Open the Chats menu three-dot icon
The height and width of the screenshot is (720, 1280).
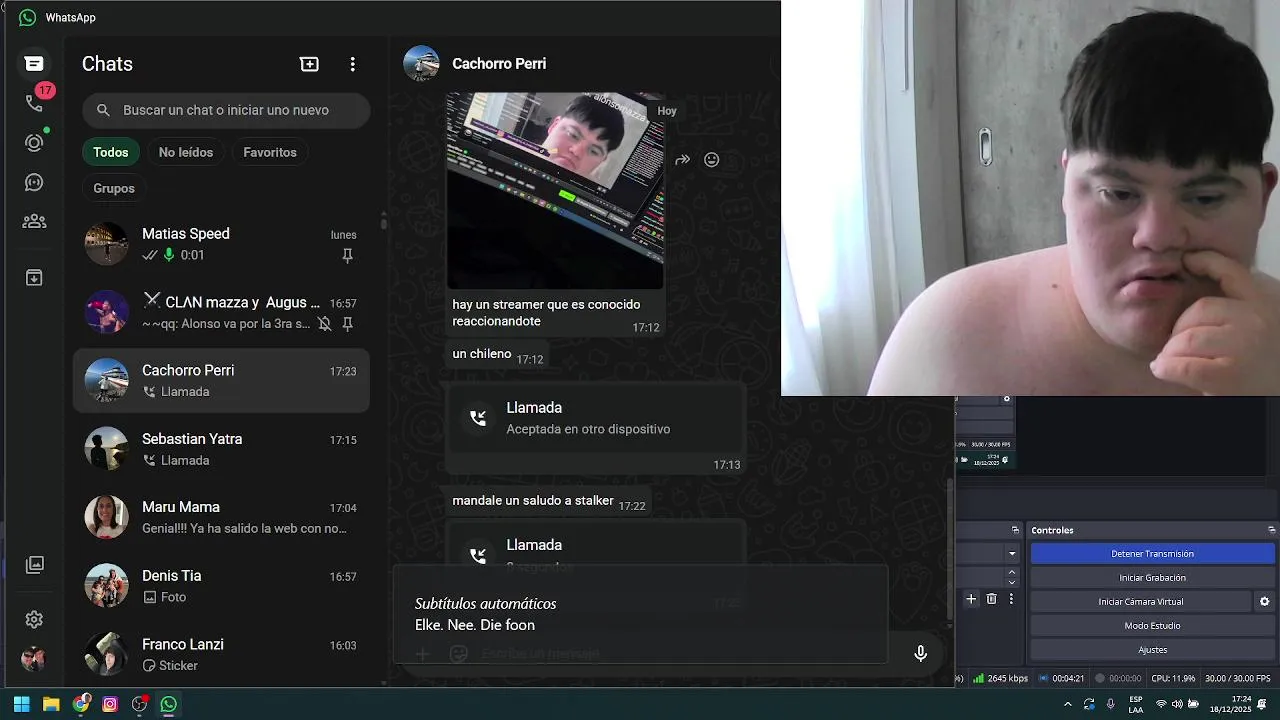(x=352, y=64)
